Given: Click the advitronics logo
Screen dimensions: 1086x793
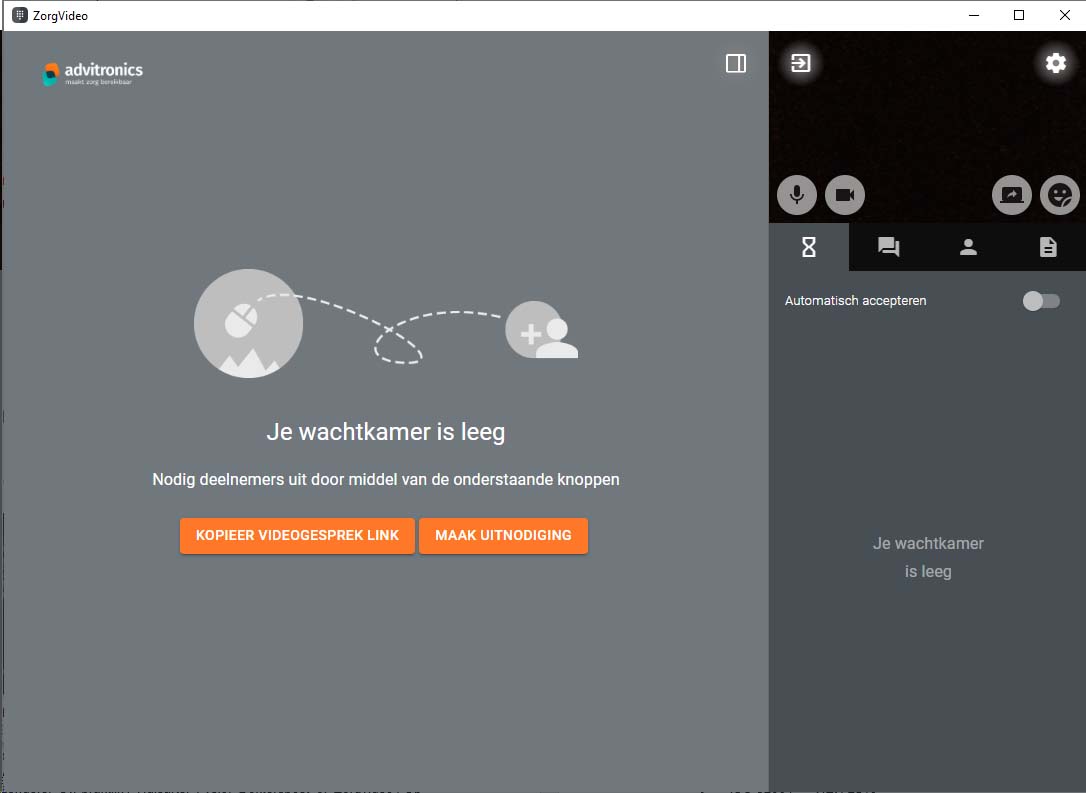Looking at the screenshot, I should click(93, 73).
